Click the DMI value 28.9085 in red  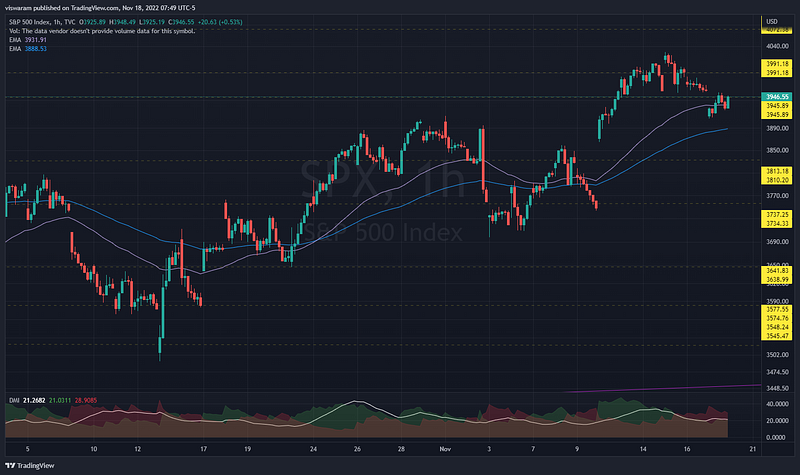point(86,401)
